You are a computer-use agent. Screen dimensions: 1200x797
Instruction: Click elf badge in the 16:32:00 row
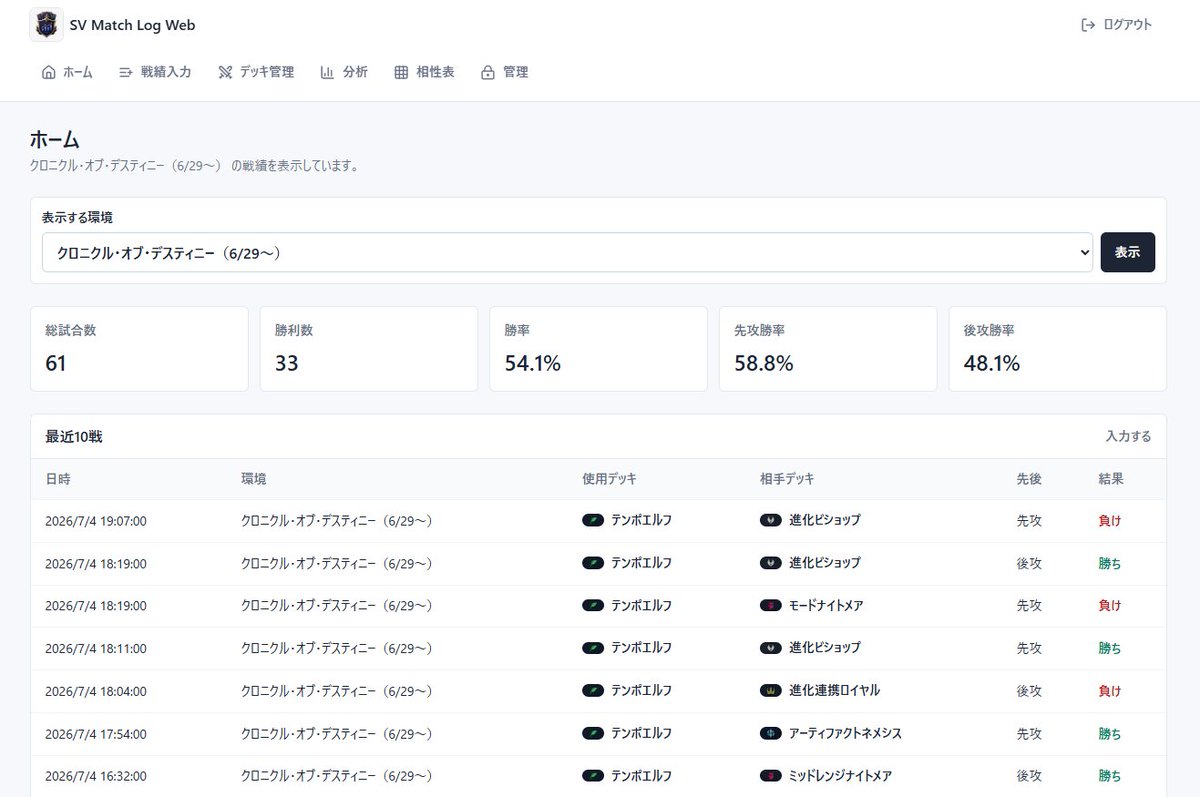point(593,775)
